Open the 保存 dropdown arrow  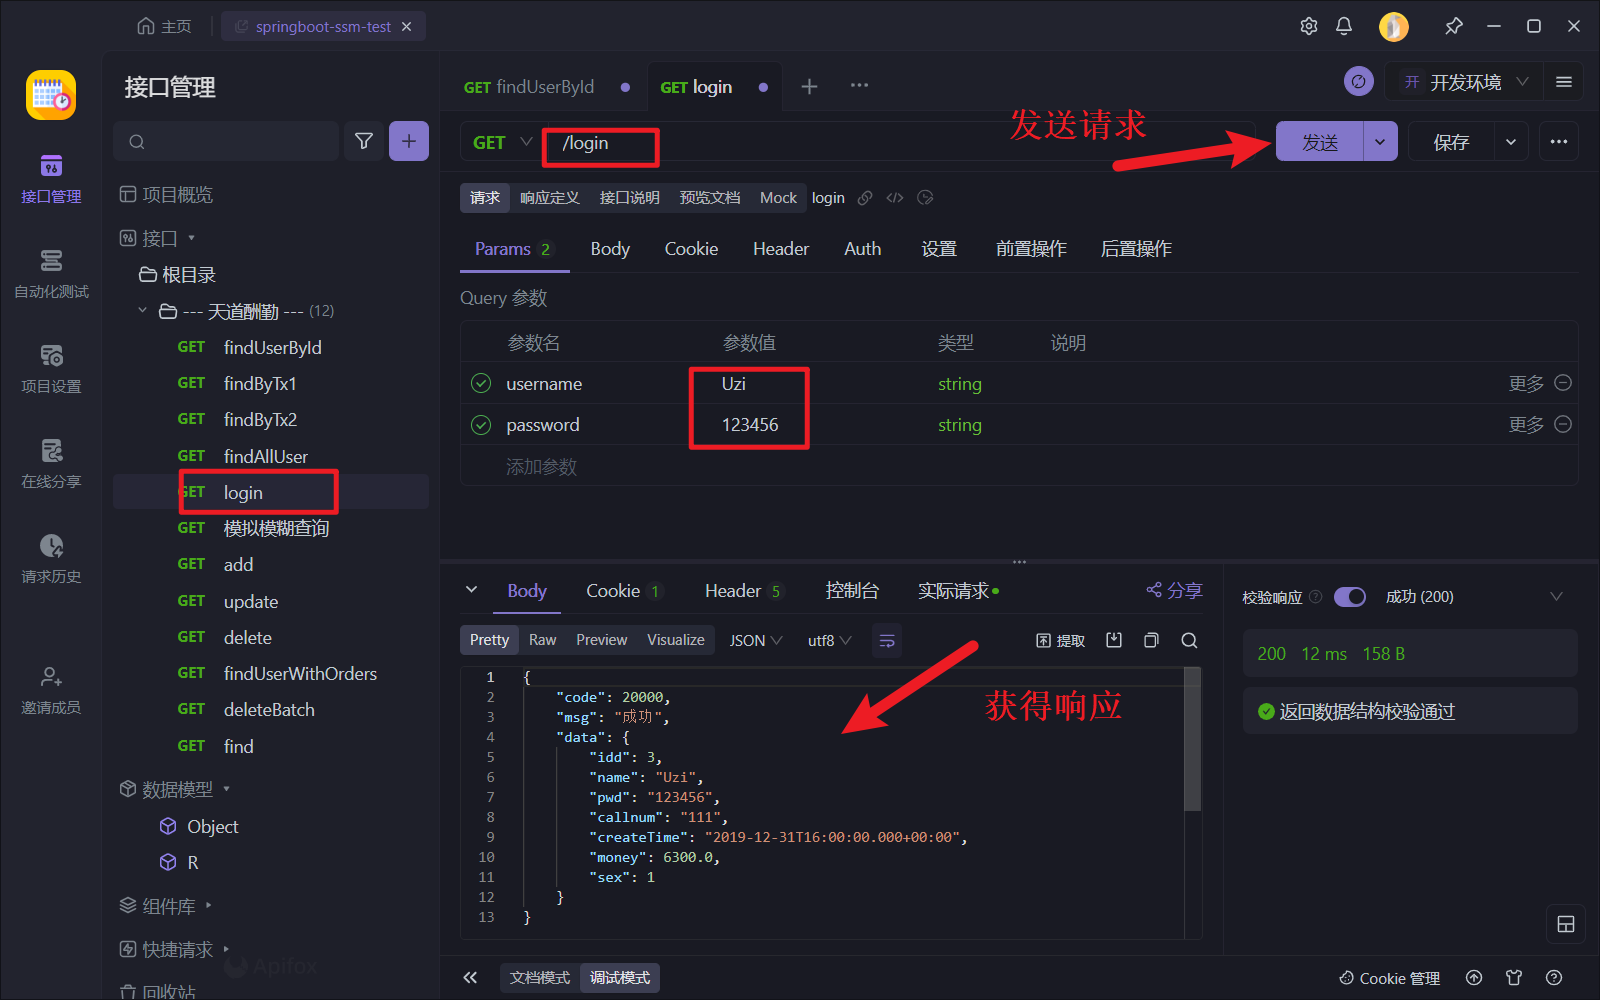click(1511, 142)
